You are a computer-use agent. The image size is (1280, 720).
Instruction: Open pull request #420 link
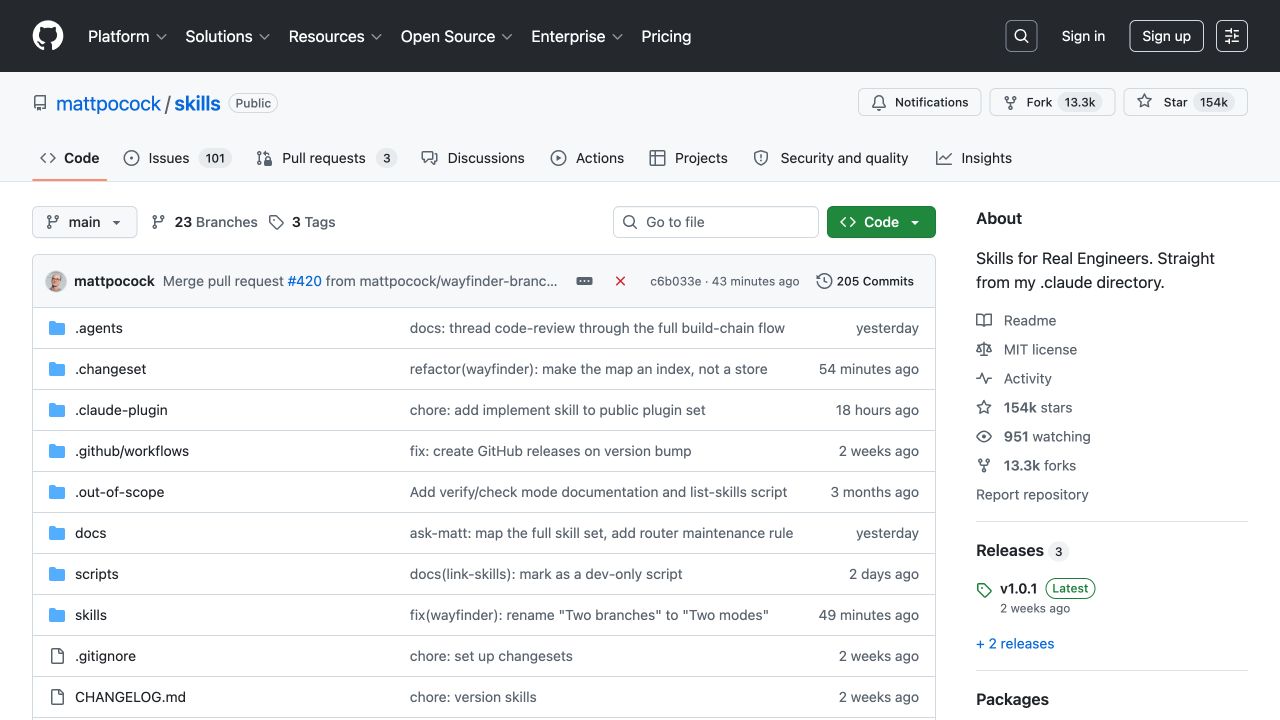coord(305,281)
